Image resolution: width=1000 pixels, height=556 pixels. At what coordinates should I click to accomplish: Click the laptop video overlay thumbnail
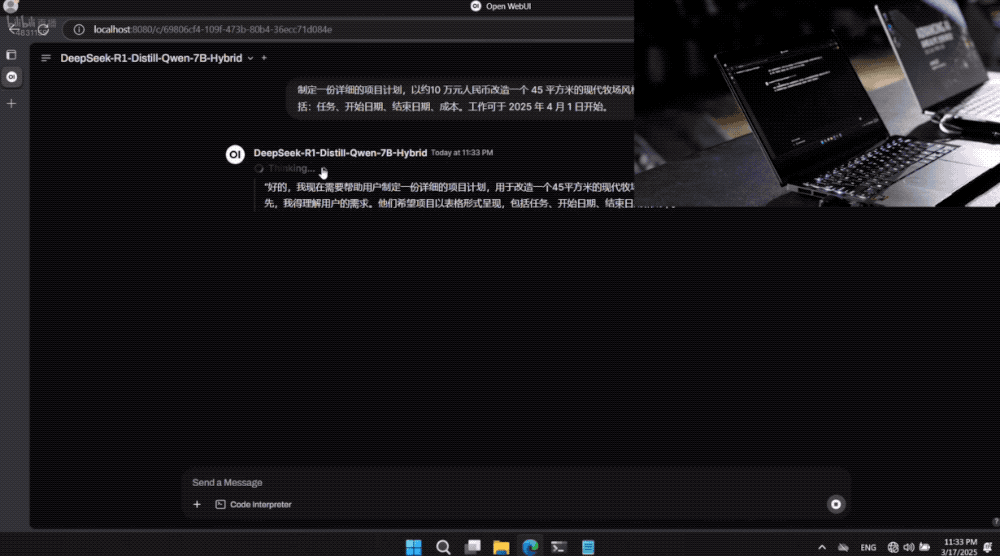(x=817, y=103)
